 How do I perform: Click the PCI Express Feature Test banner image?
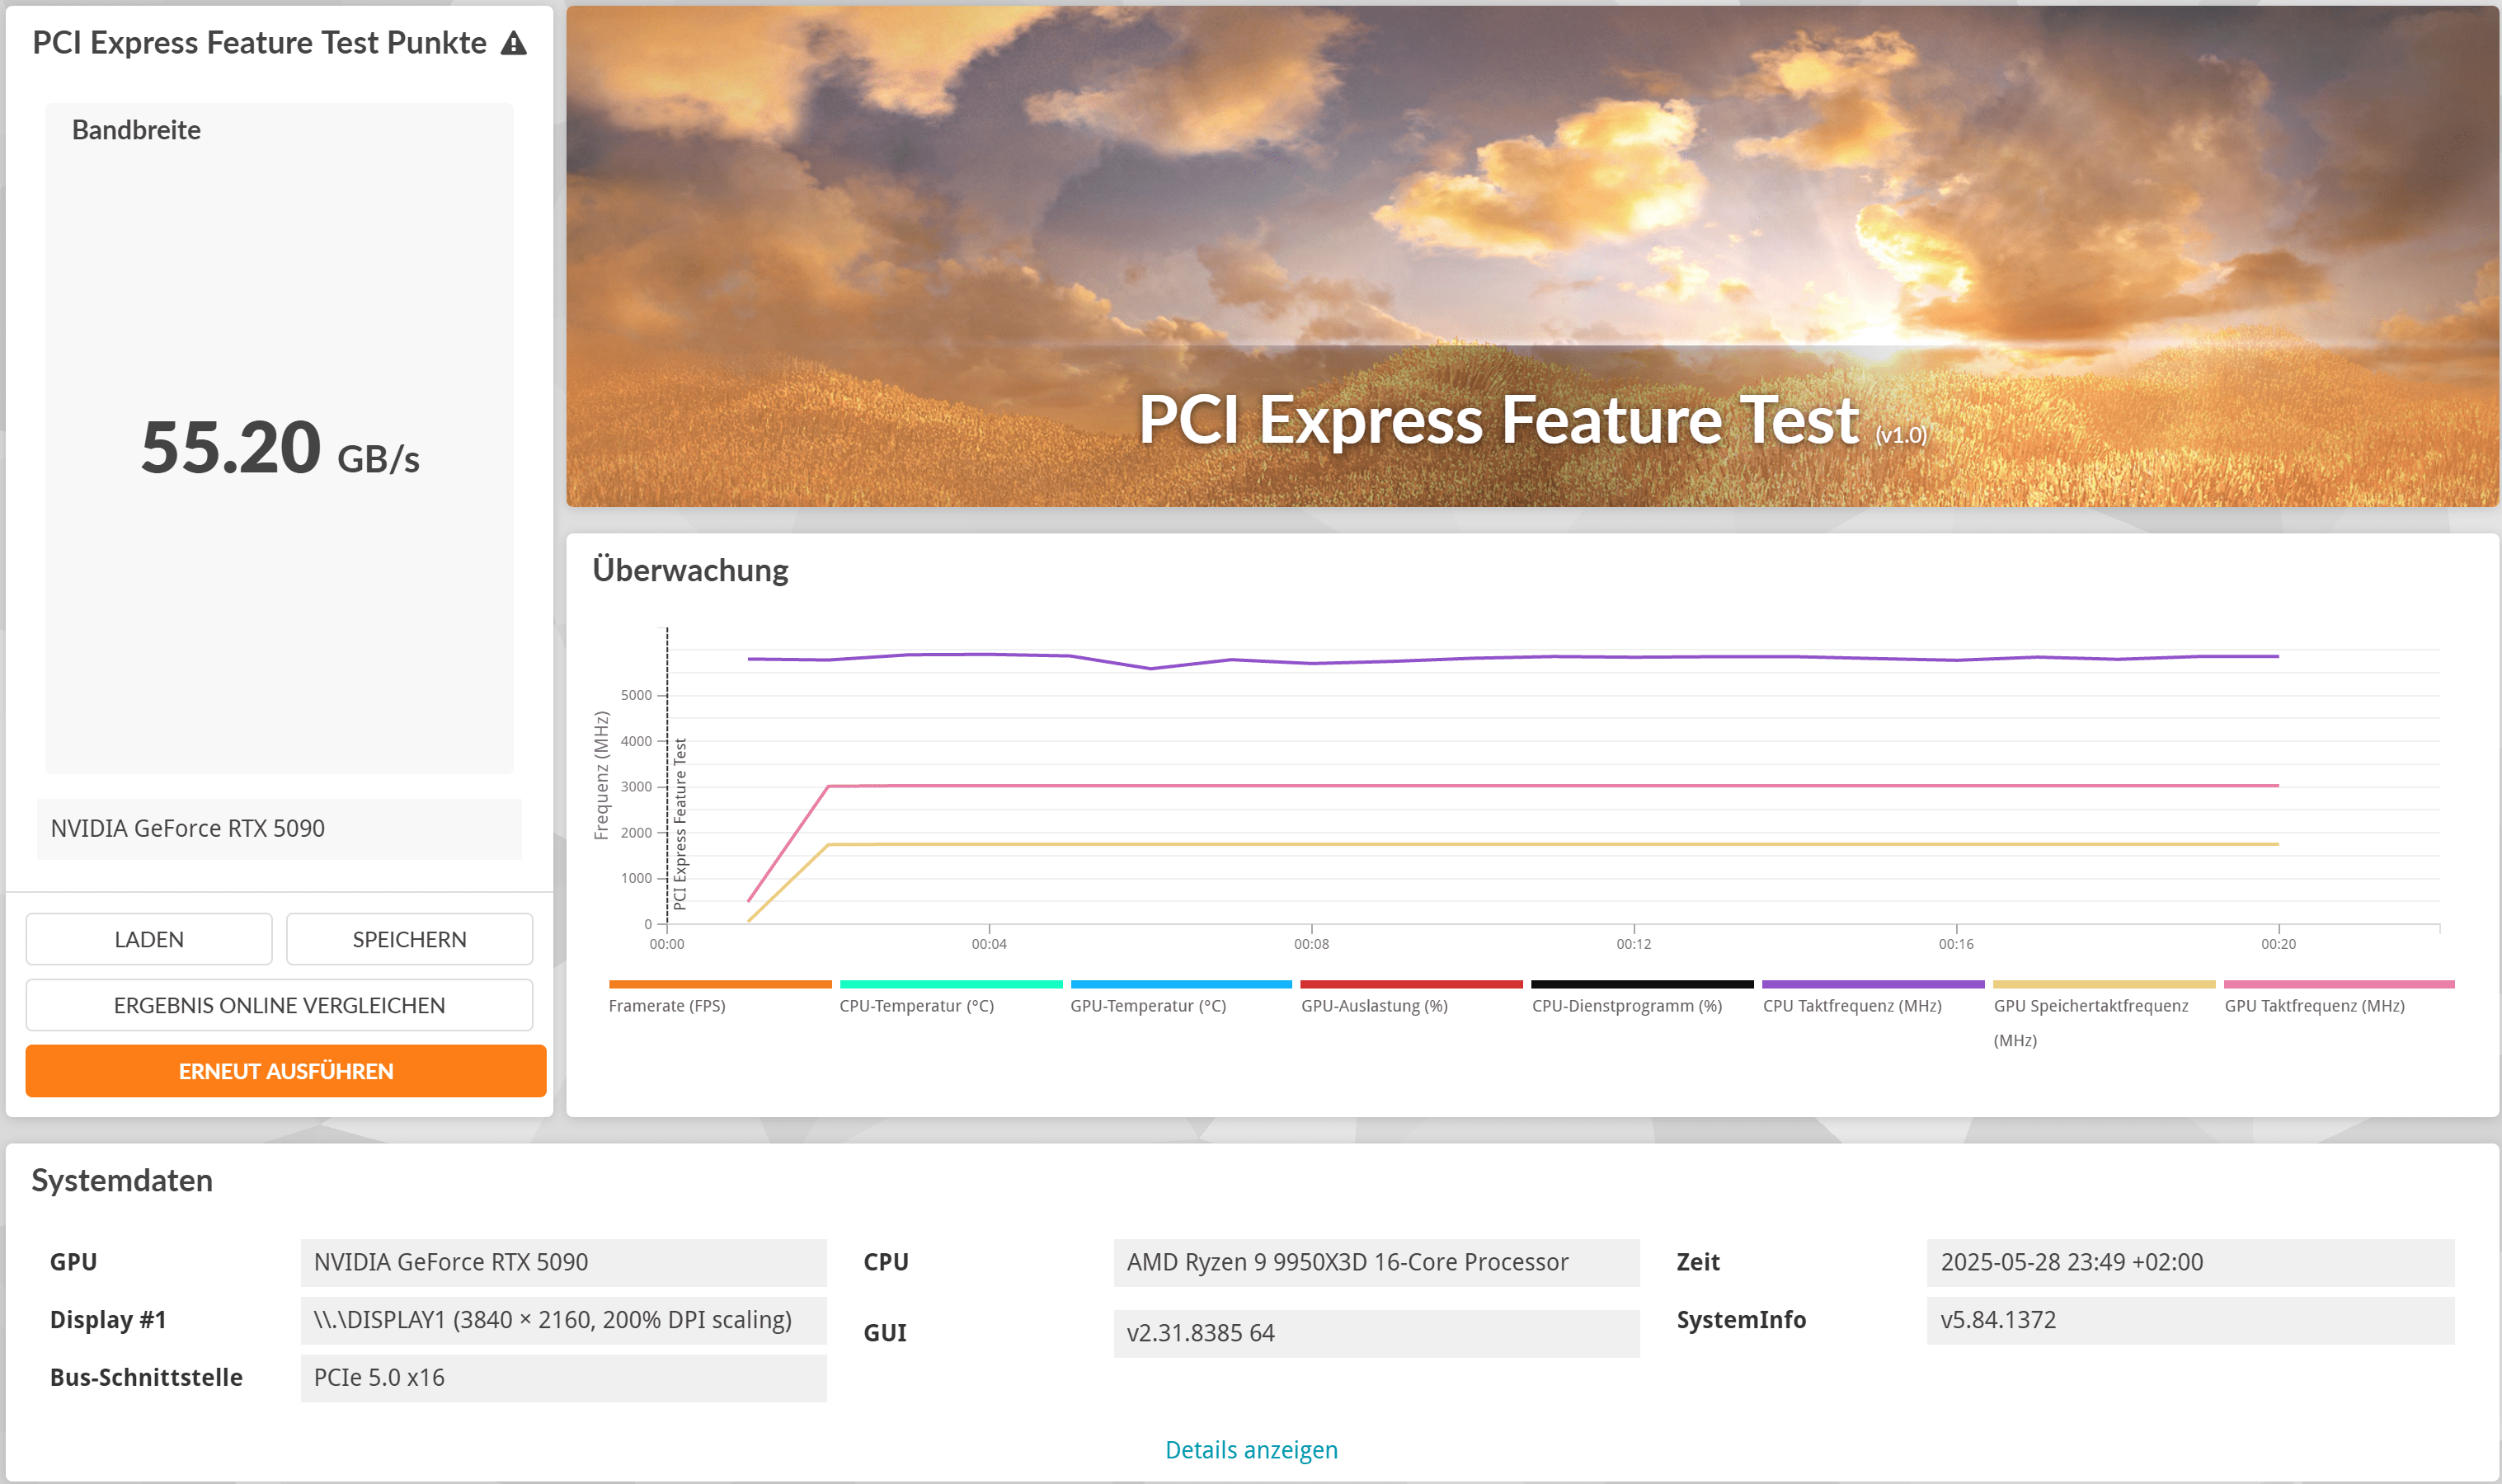[x=1531, y=256]
